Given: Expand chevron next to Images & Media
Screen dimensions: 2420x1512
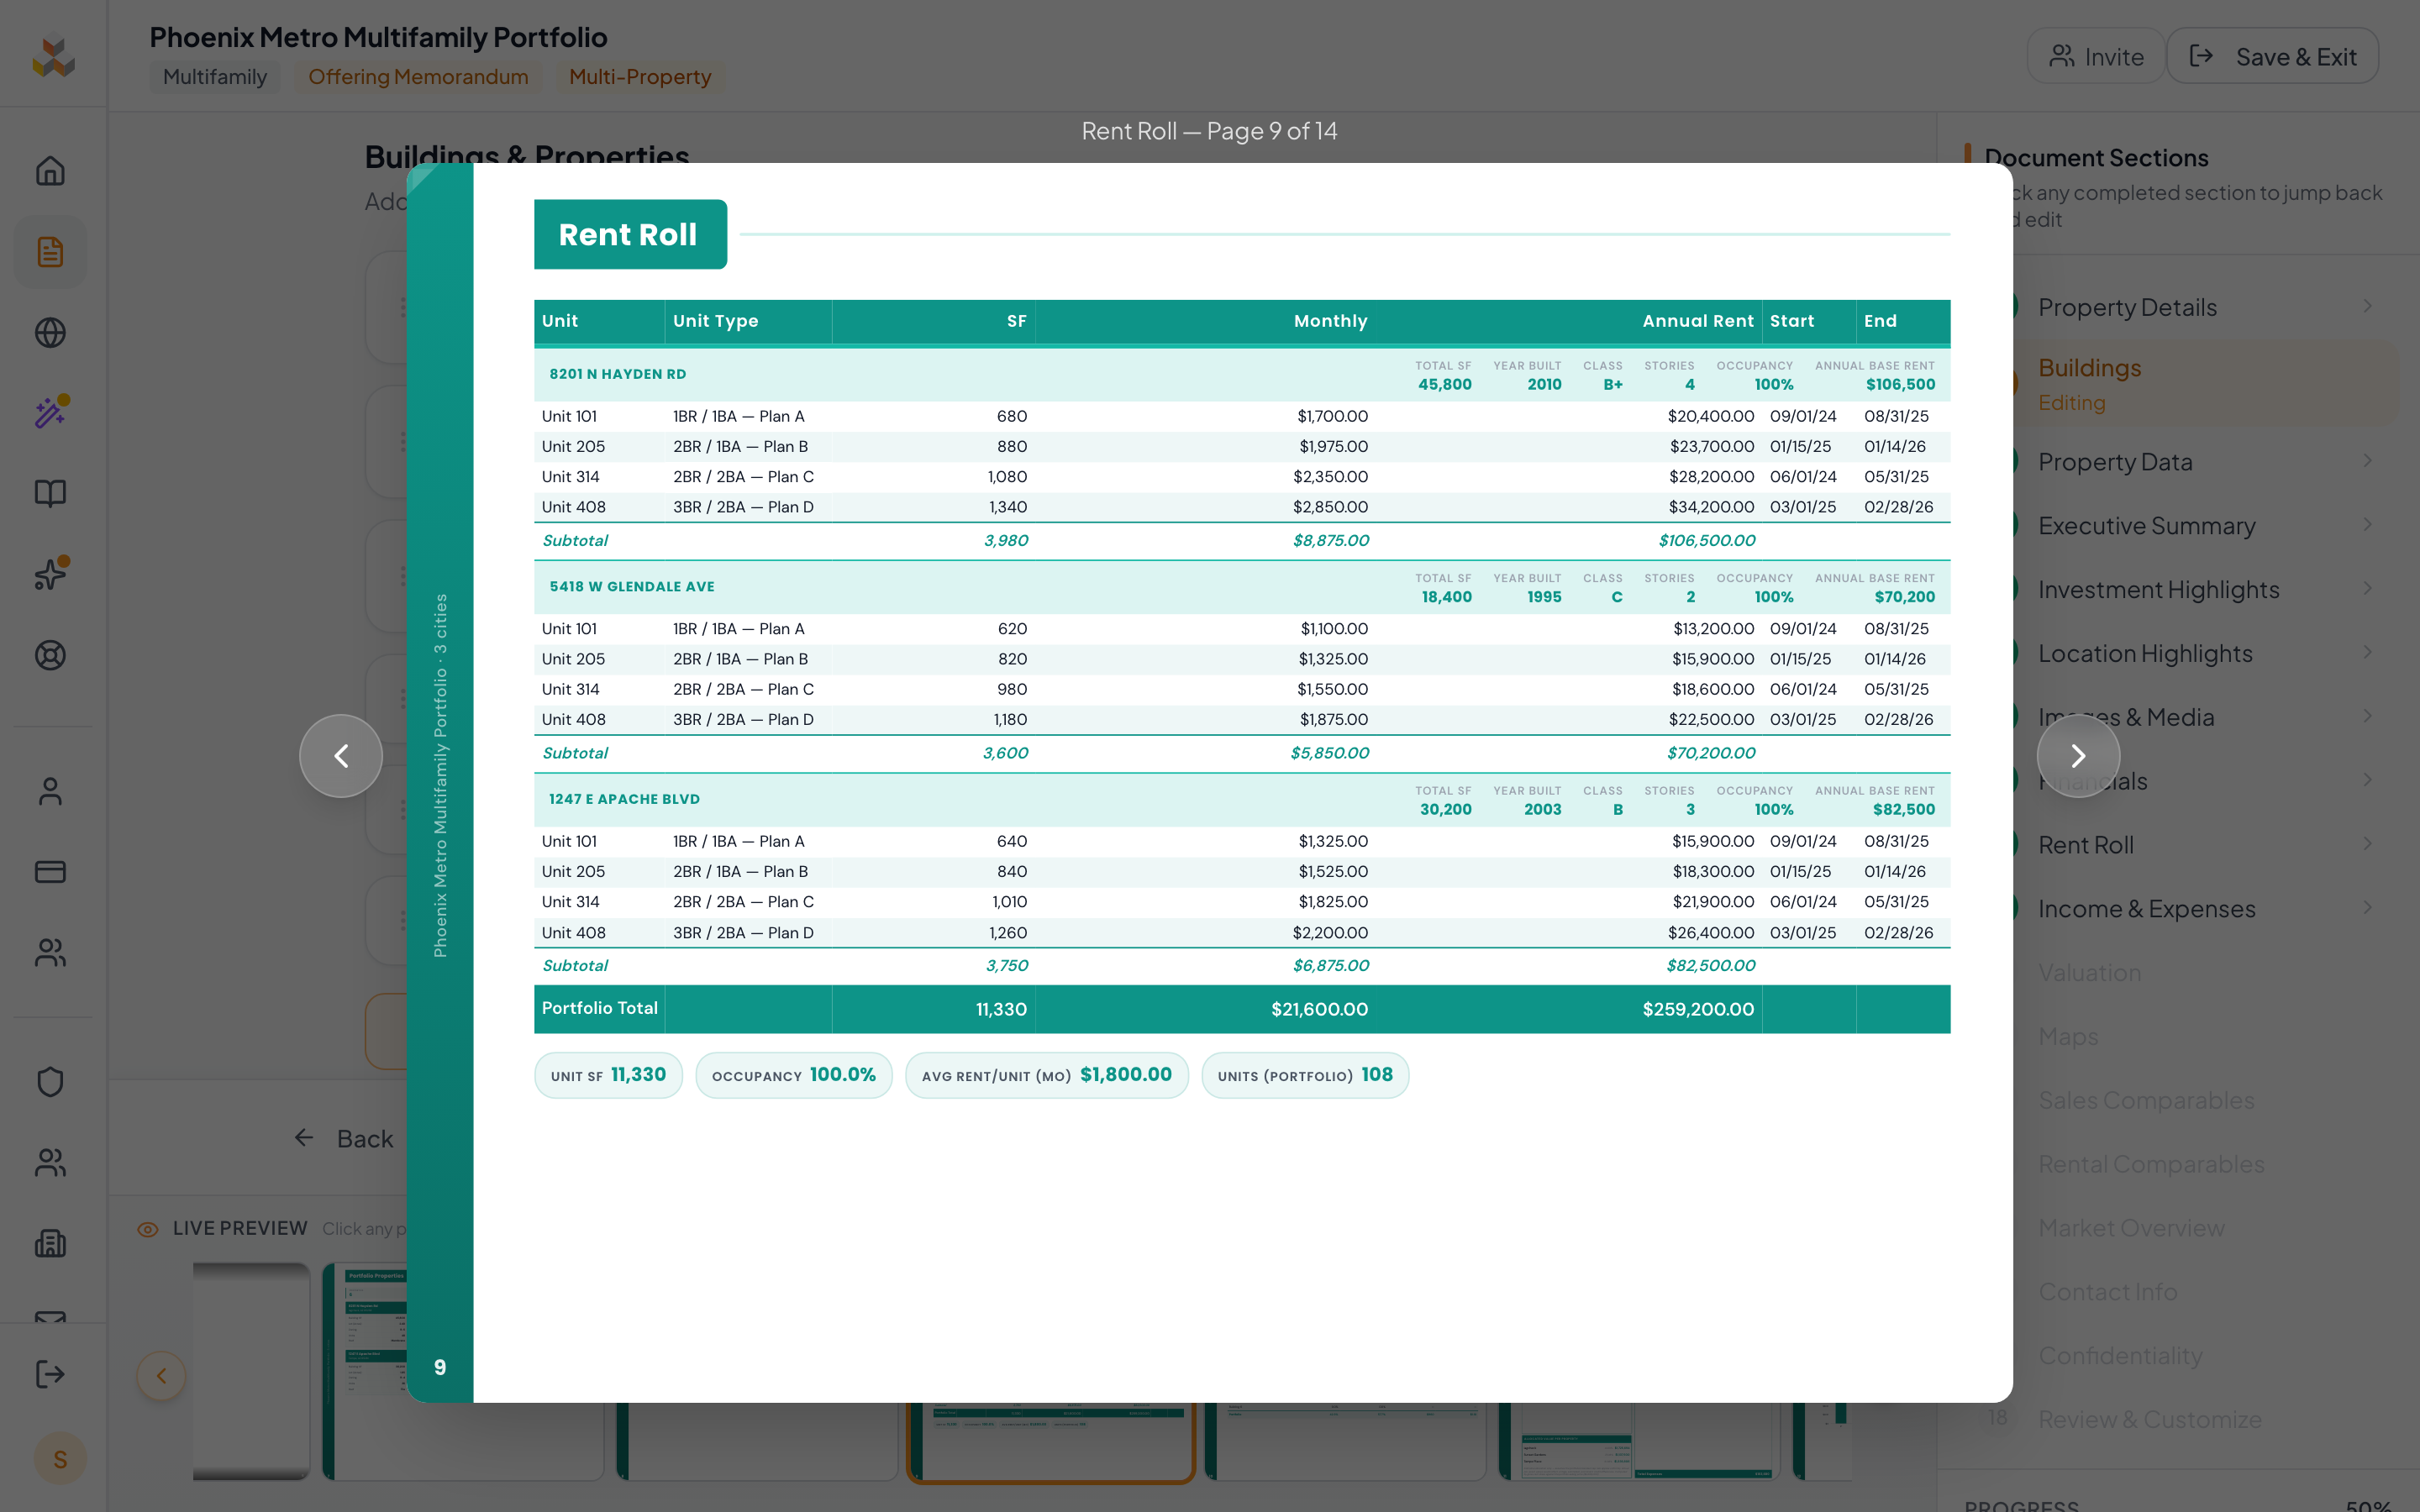Looking at the screenshot, I should [x=2367, y=716].
